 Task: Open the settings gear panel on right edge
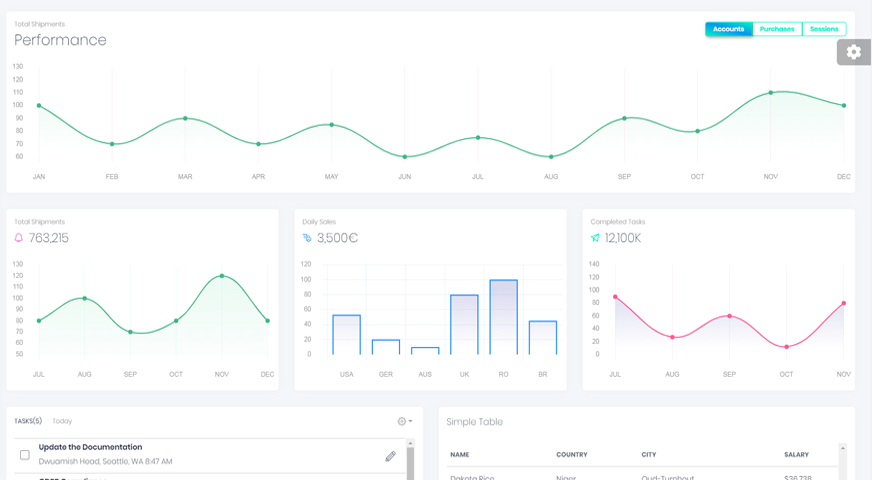[853, 52]
